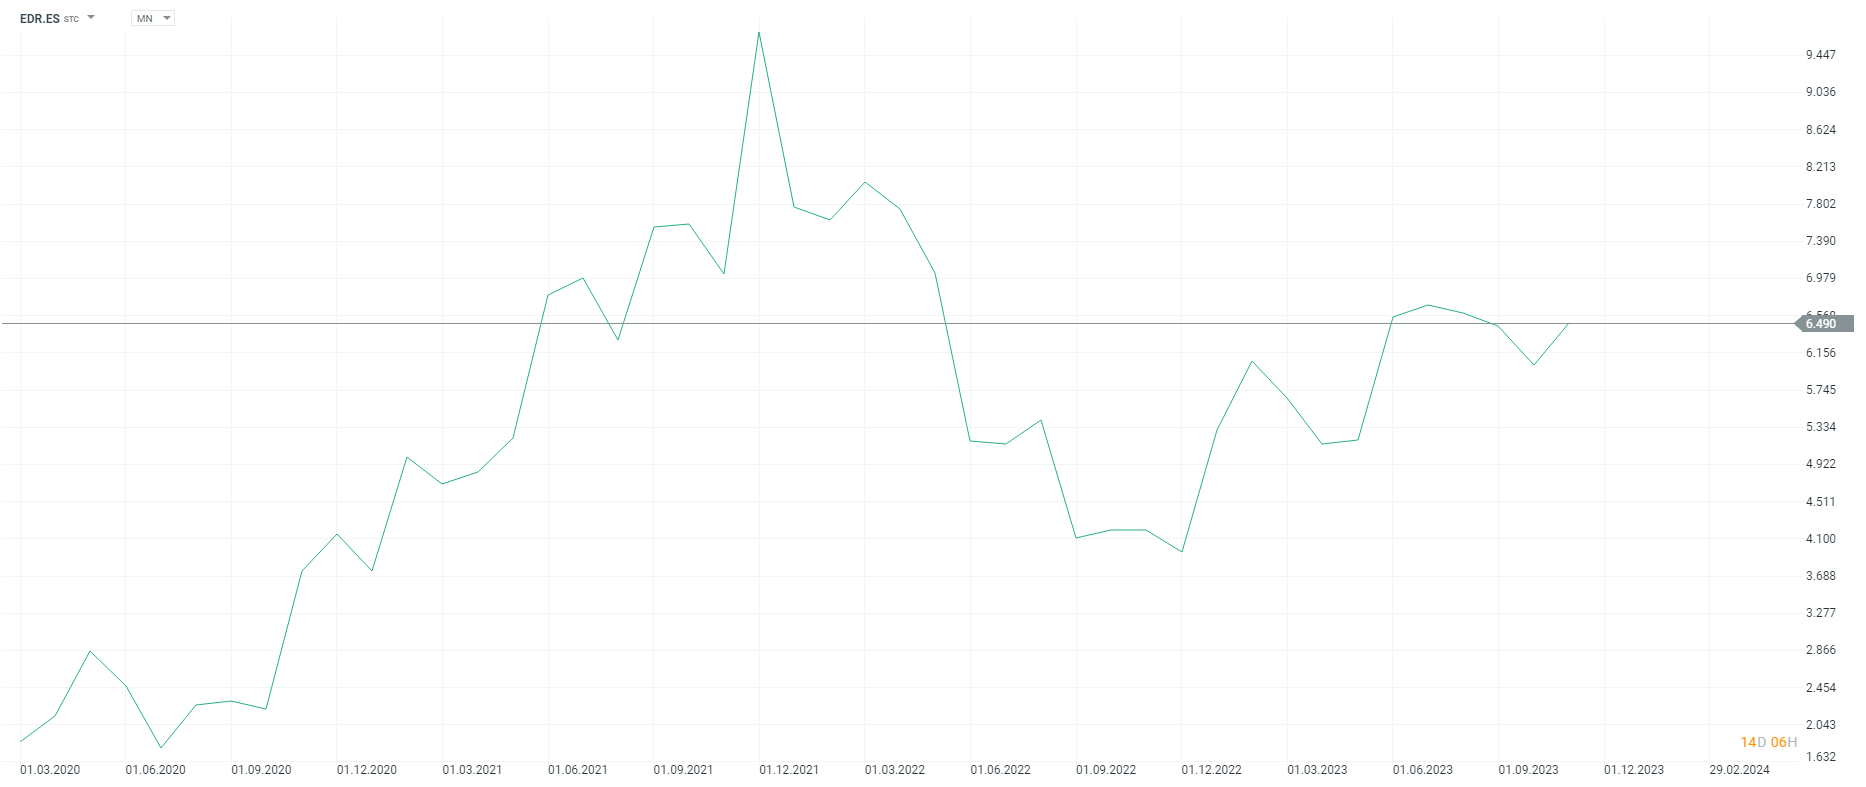Click the 01.12.2023 time axis label
The height and width of the screenshot is (787, 1866).
[x=1634, y=770]
